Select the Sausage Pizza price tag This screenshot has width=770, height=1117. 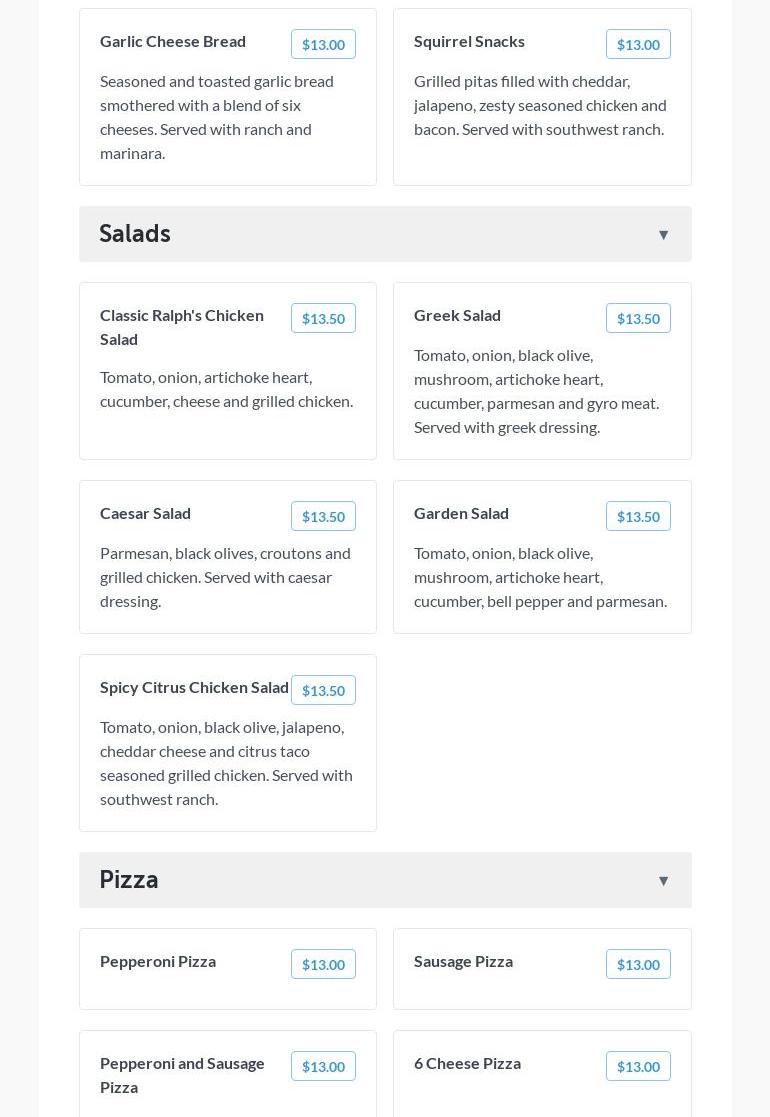click(x=638, y=964)
